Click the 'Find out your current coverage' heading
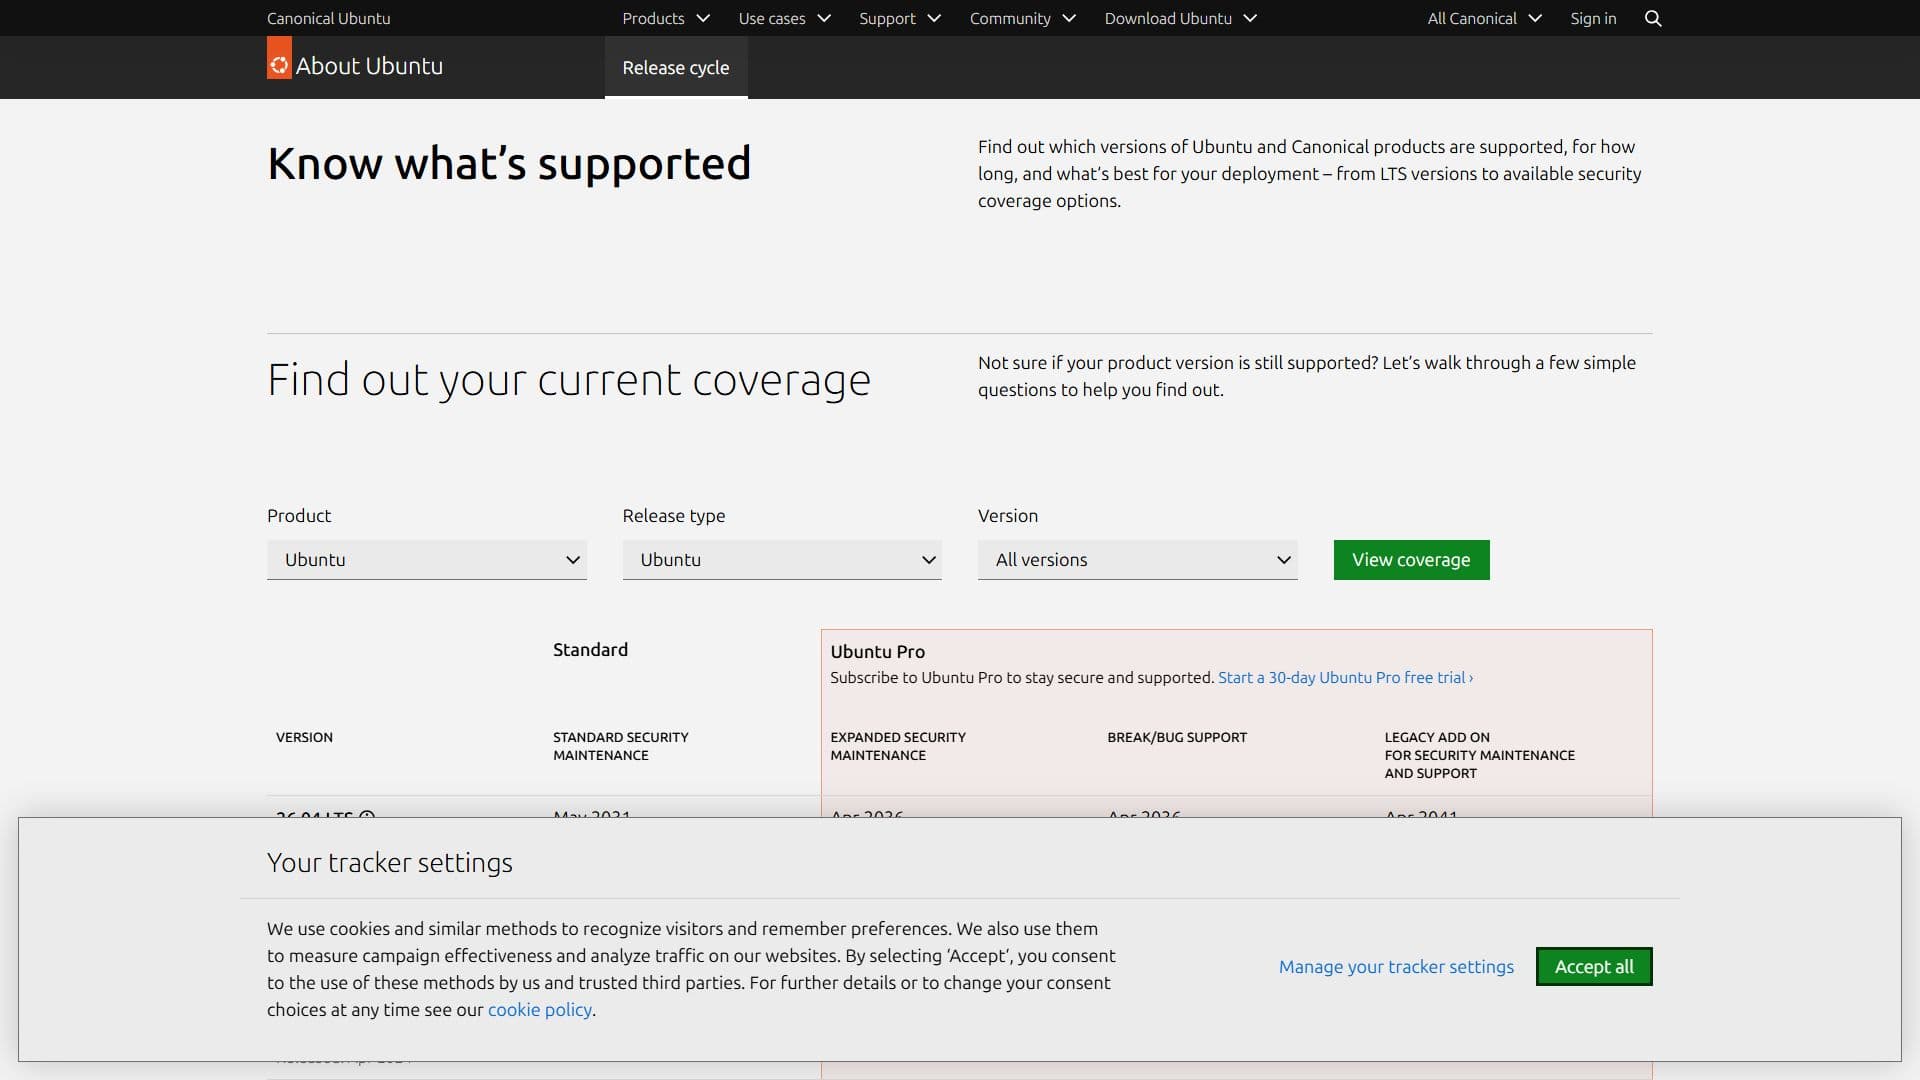Image resolution: width=1920 pixels, height=1080 pixels. pos(569,381)
